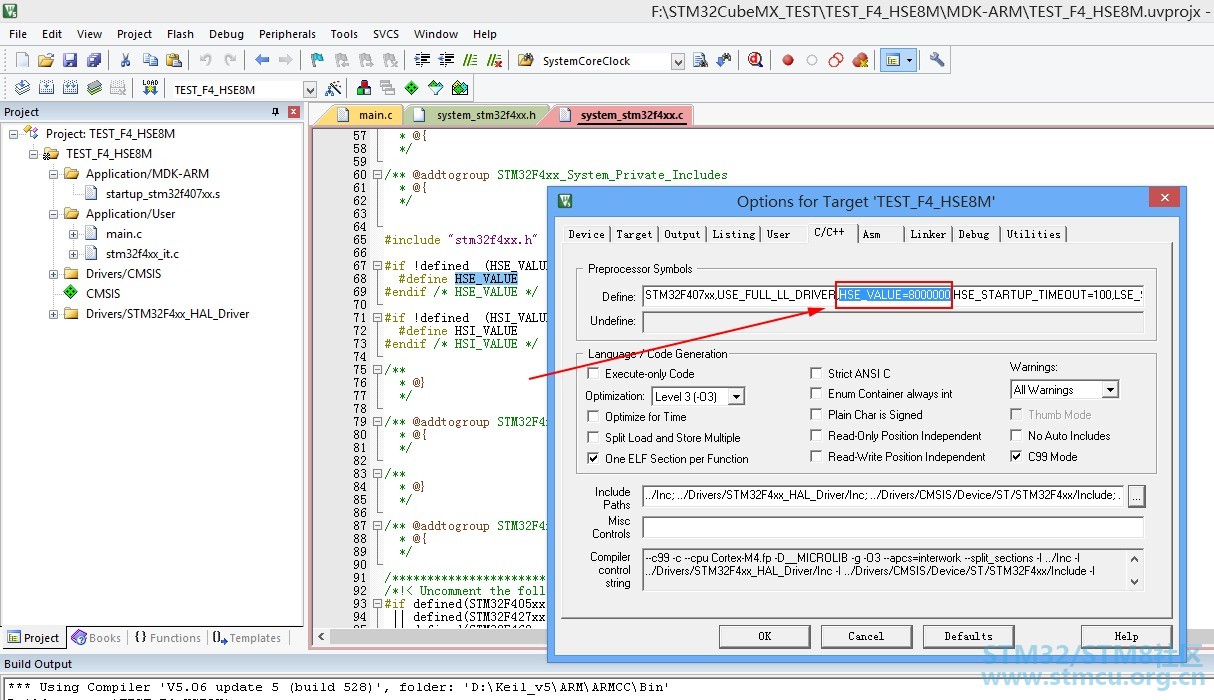
Task: Click the Rebuild all target files icon
Action: [70, 88]
